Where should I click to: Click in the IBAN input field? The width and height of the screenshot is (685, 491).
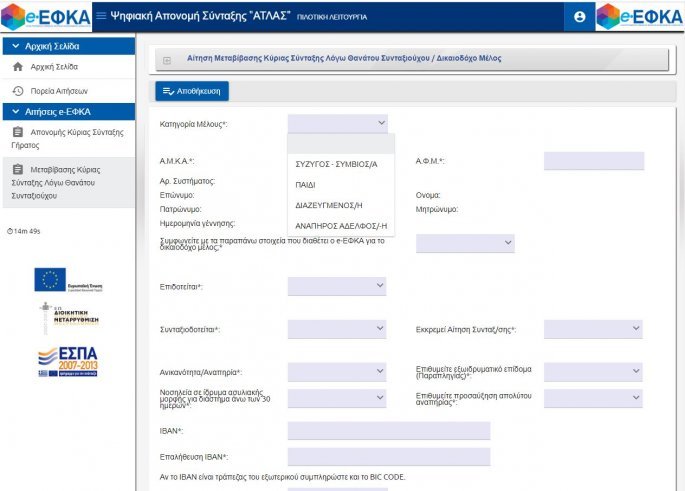pos(389,430)
